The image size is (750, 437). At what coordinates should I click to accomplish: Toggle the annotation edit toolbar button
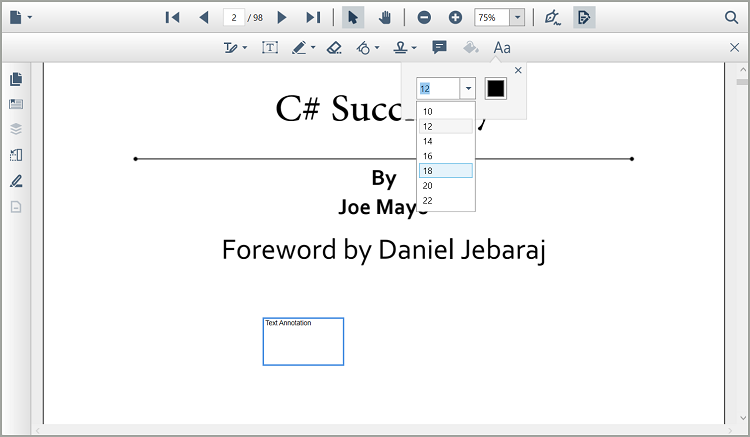point(585,17)
